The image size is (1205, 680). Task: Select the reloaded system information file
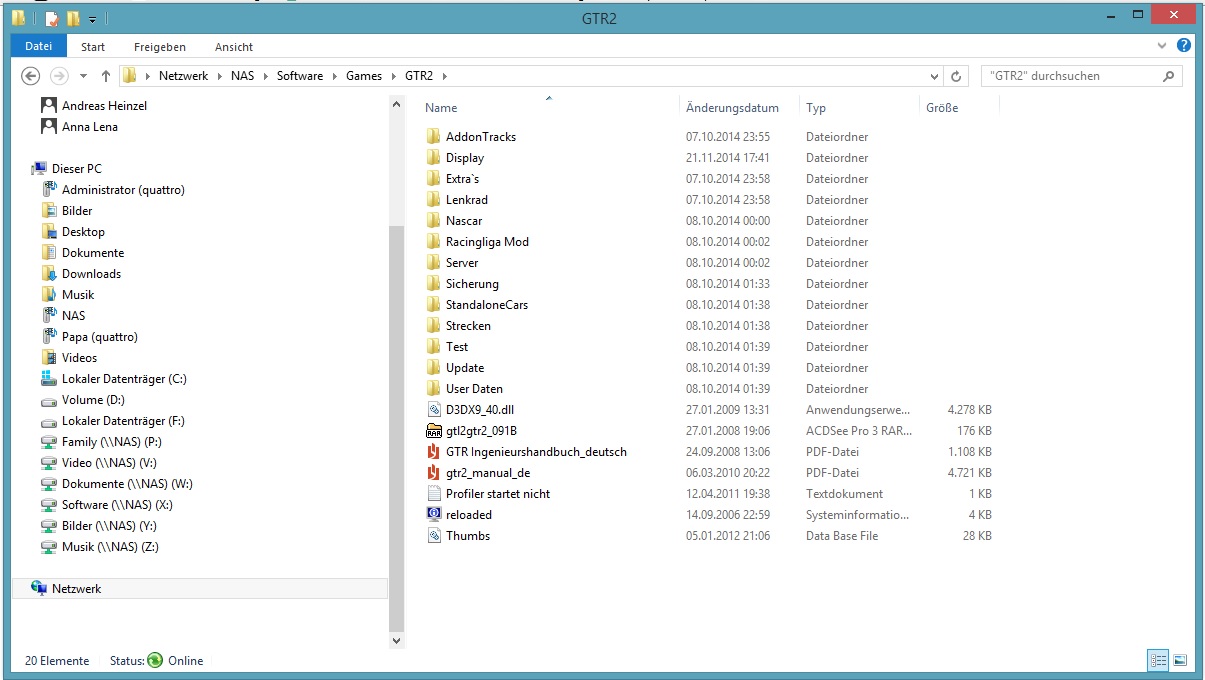pyautogui.click(x=468, y=515)
